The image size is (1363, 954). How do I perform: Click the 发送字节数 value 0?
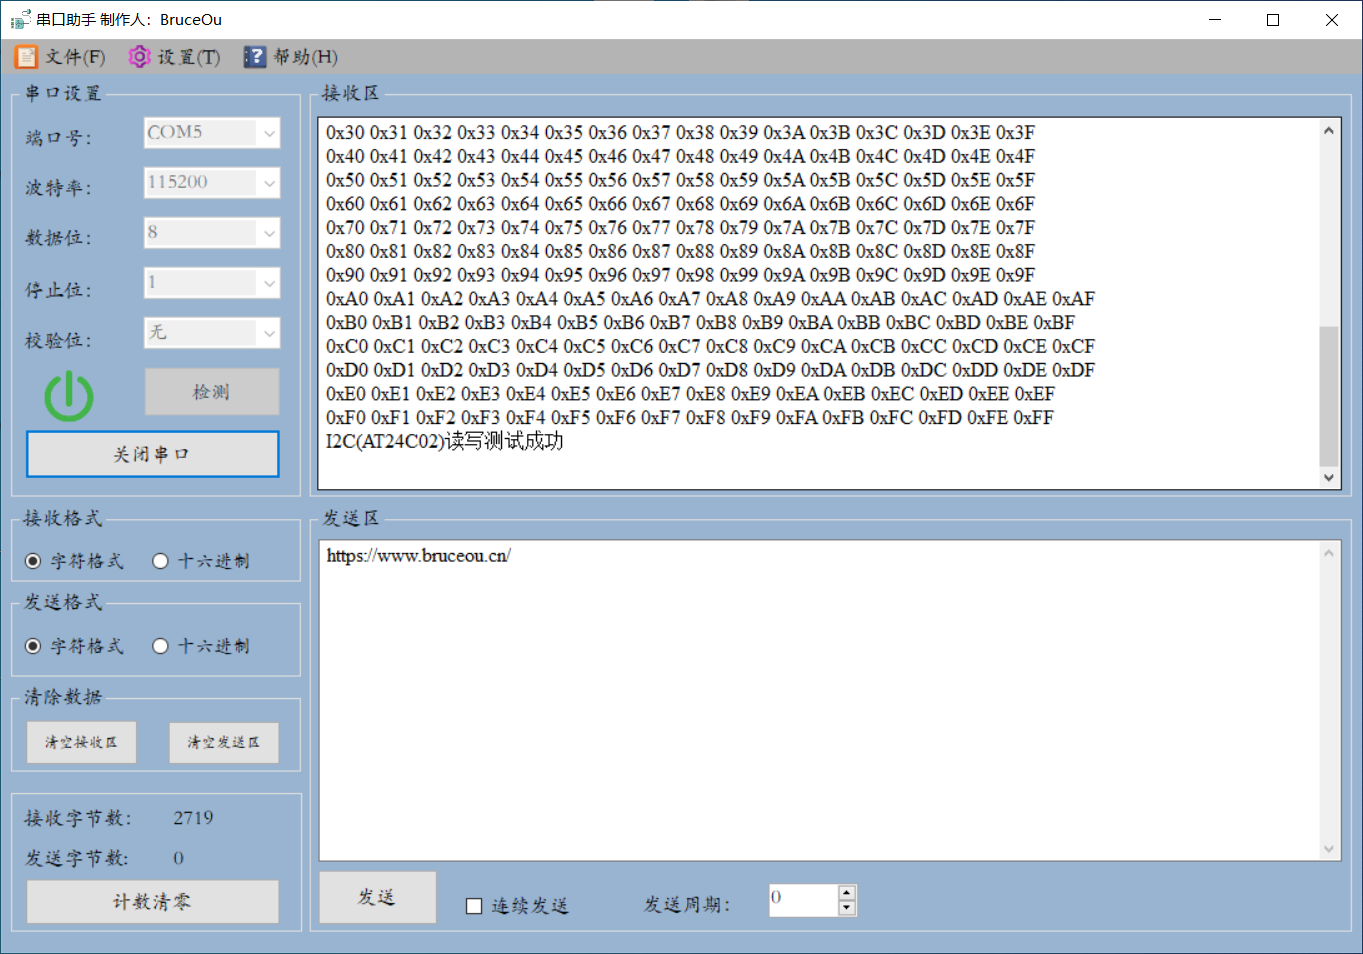click(x=178, y=858)
